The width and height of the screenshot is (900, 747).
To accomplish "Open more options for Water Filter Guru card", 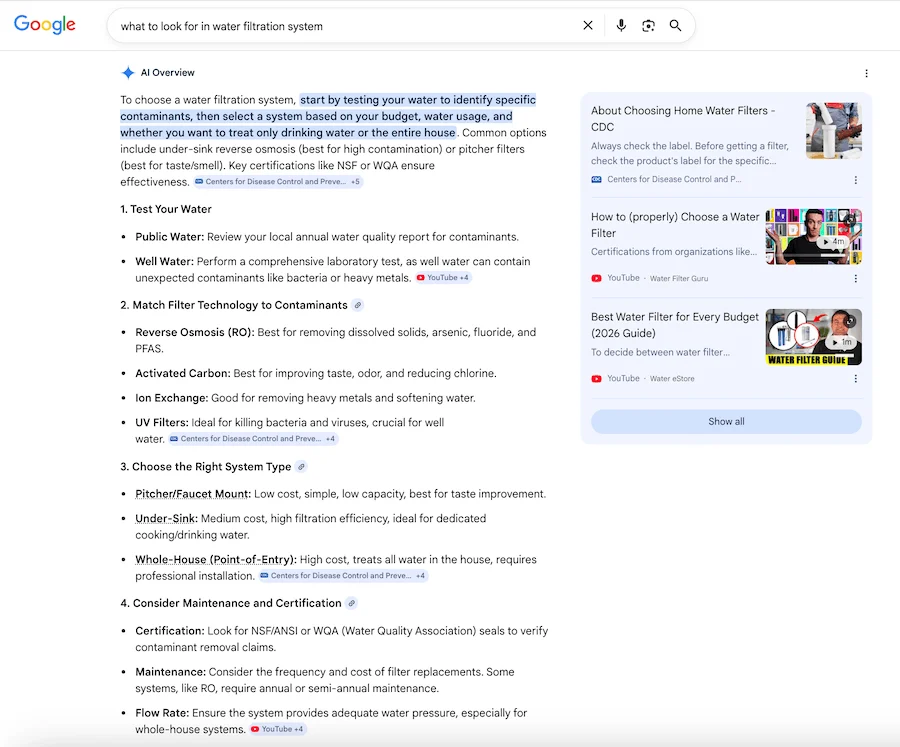I will [856, 279].
